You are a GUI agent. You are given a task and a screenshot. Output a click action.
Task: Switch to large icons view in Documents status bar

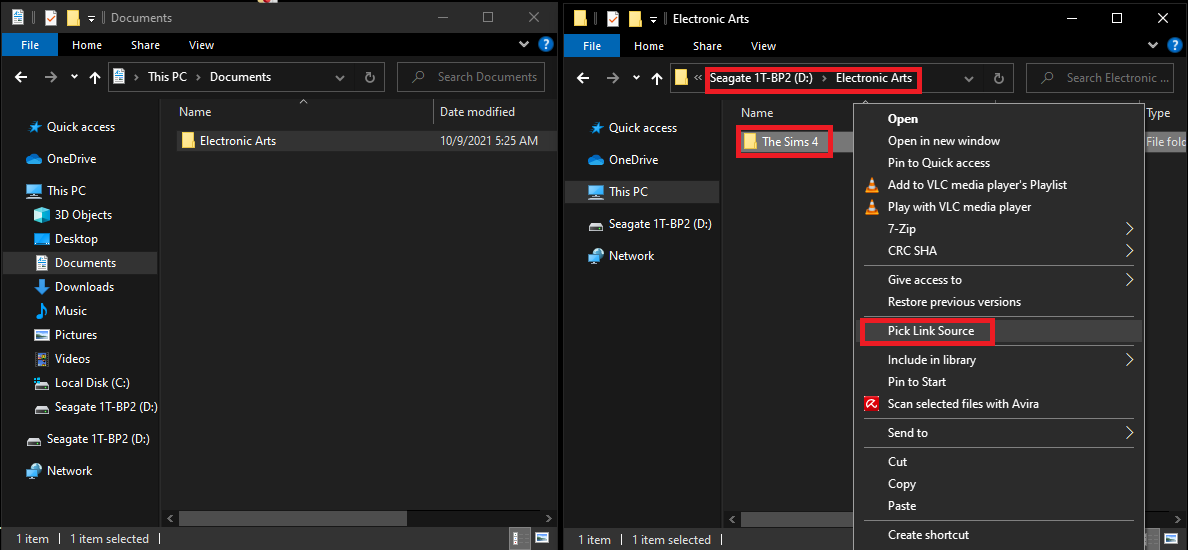pos(542,539)
